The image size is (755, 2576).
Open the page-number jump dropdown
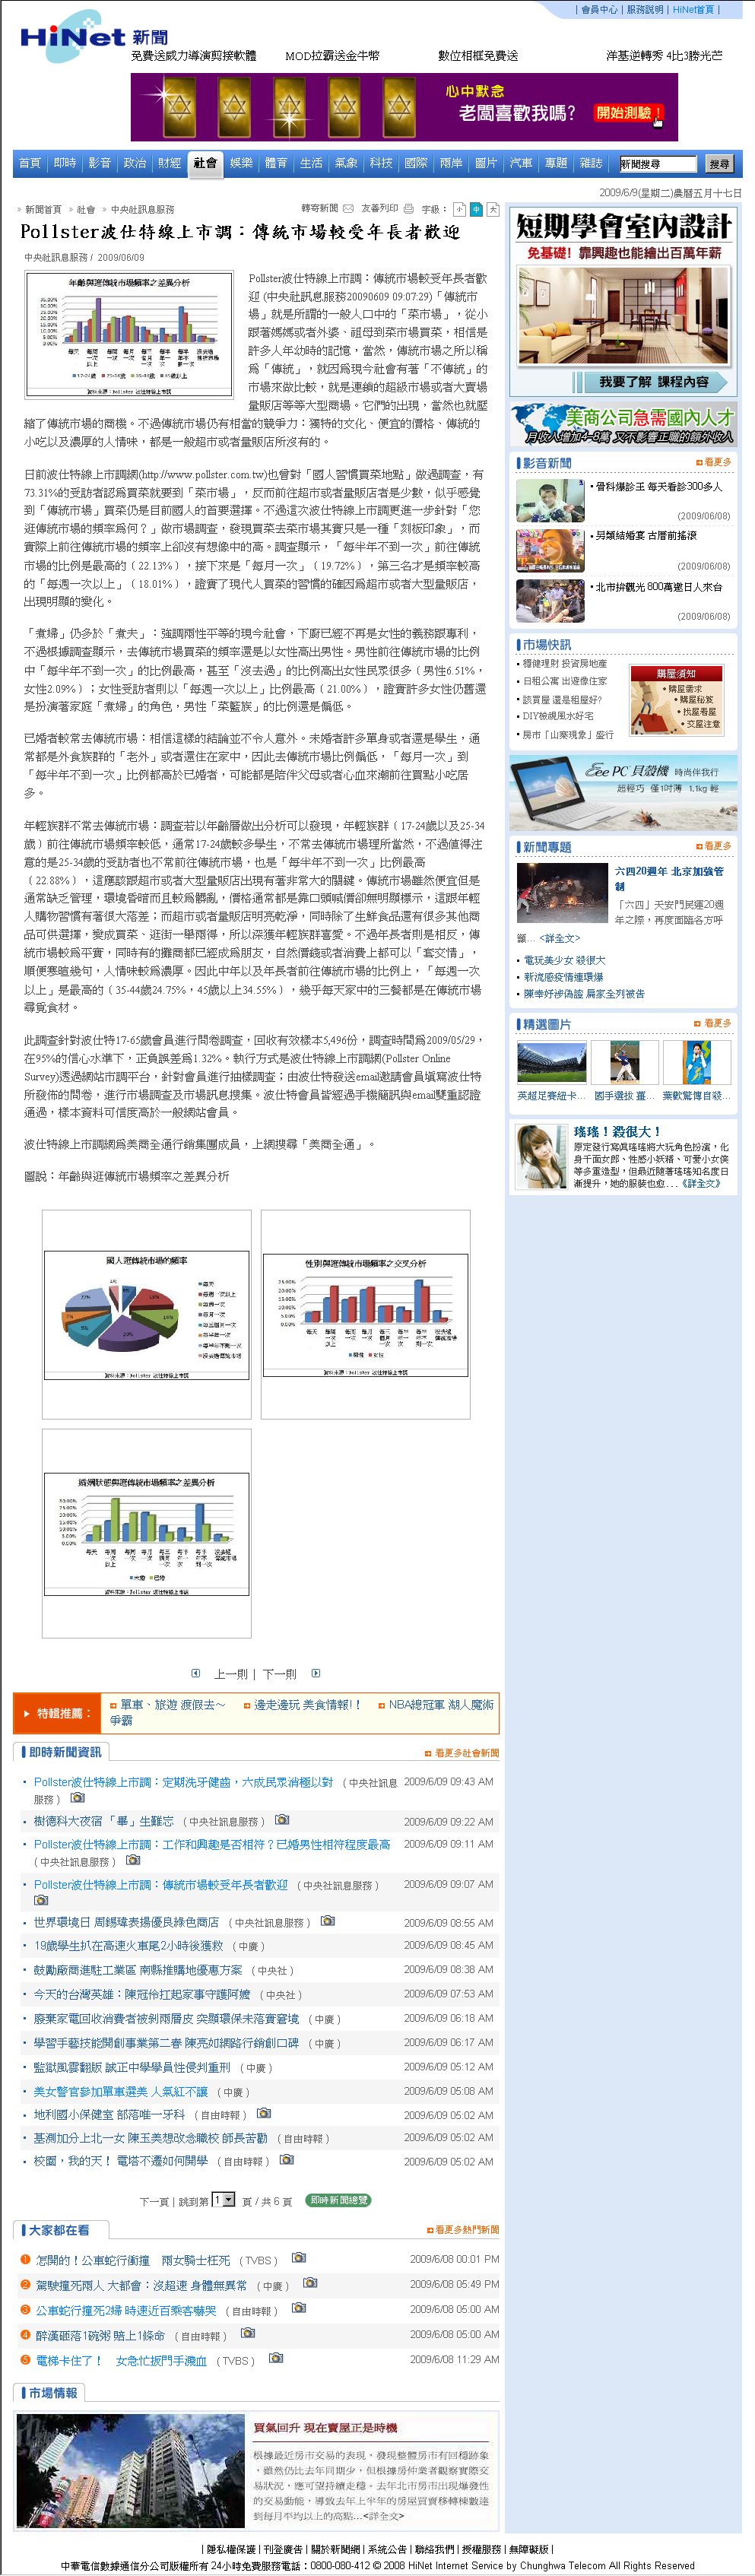pyautogui.click(x=223, y=2199)
